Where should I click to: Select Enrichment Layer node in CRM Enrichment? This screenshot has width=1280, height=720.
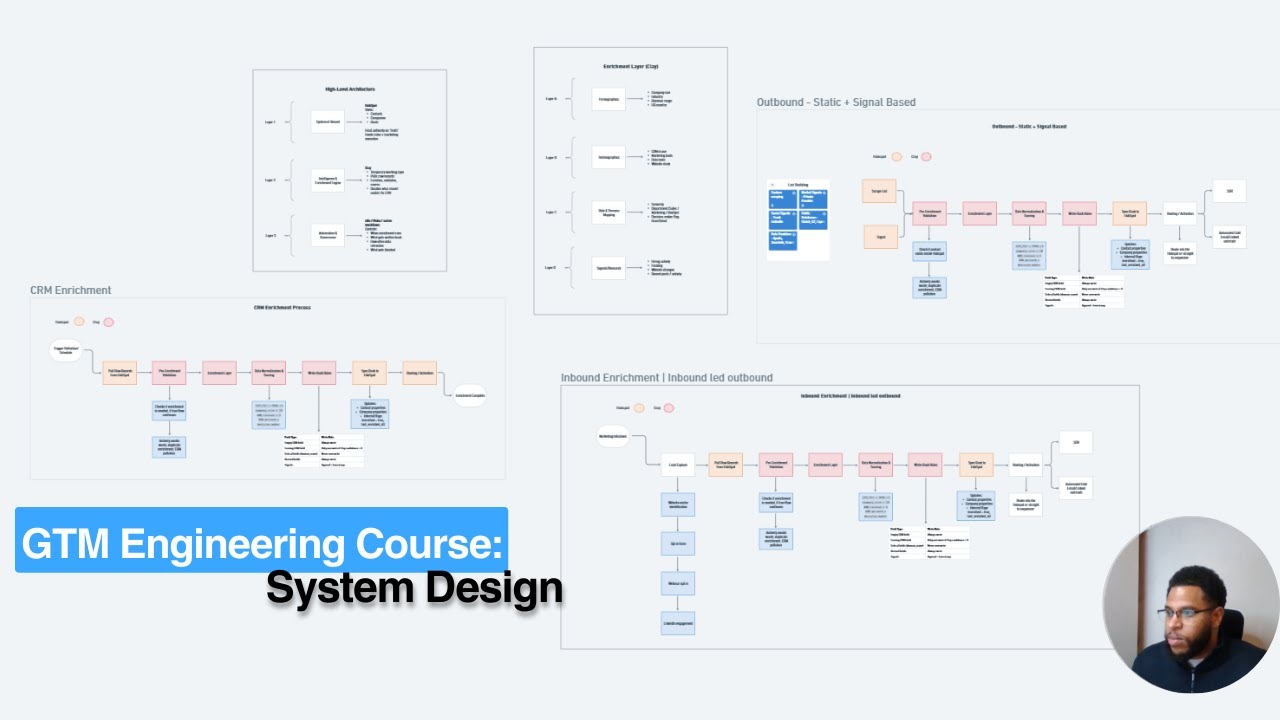tap(219, 373)
